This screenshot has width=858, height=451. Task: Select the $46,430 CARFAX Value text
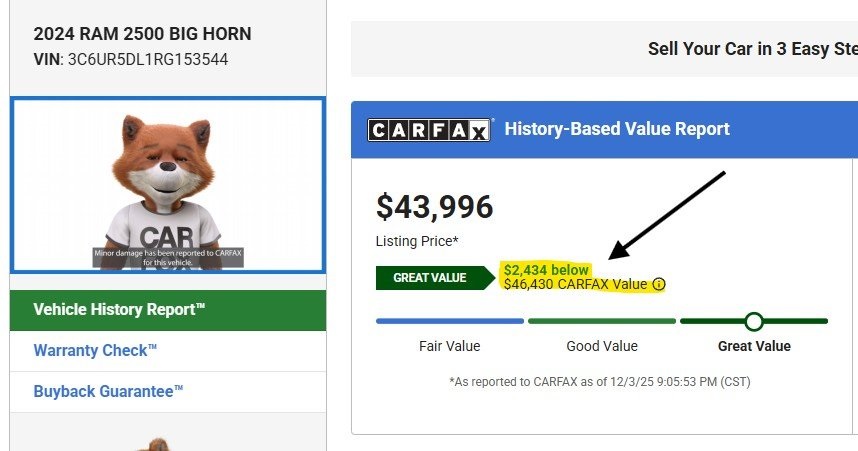coord(575,284)
